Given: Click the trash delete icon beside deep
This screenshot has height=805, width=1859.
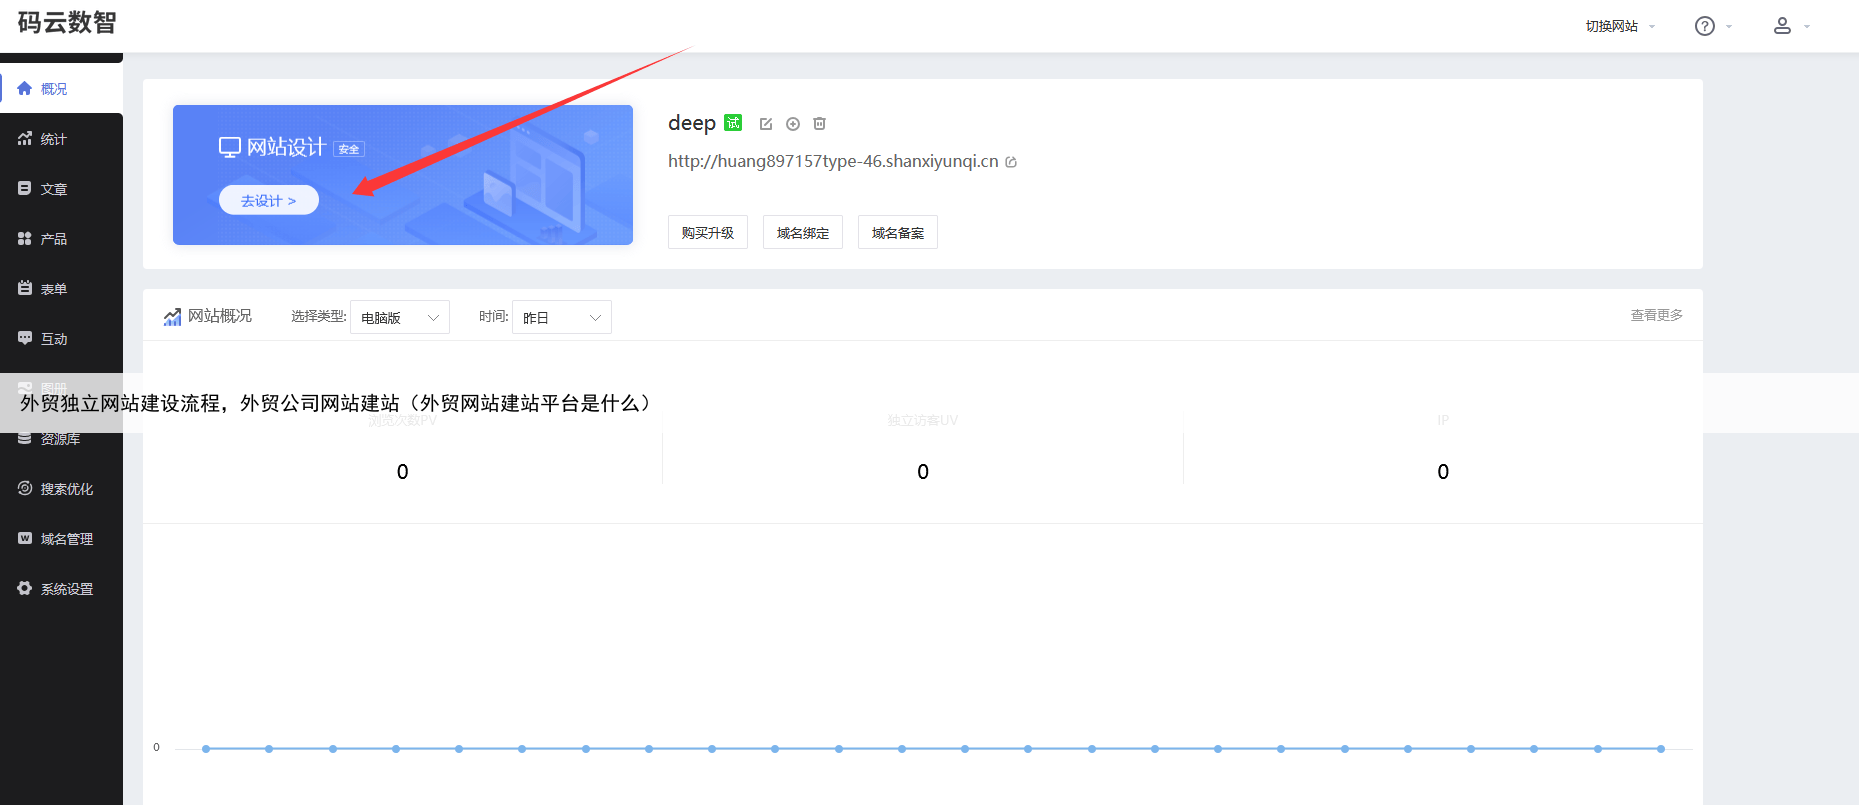Looking at the screenshot, I should [x=819, y=124].
